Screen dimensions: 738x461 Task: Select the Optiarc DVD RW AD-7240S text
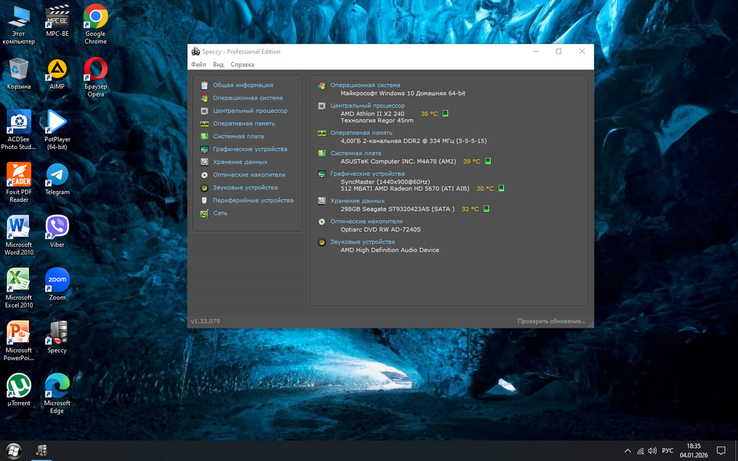(x=381, y=229)
